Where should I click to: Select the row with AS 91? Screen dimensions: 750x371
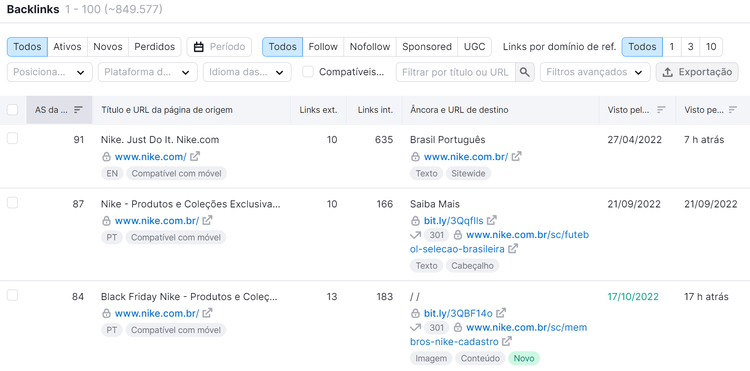pyautogui.click(x=12, y=139)
